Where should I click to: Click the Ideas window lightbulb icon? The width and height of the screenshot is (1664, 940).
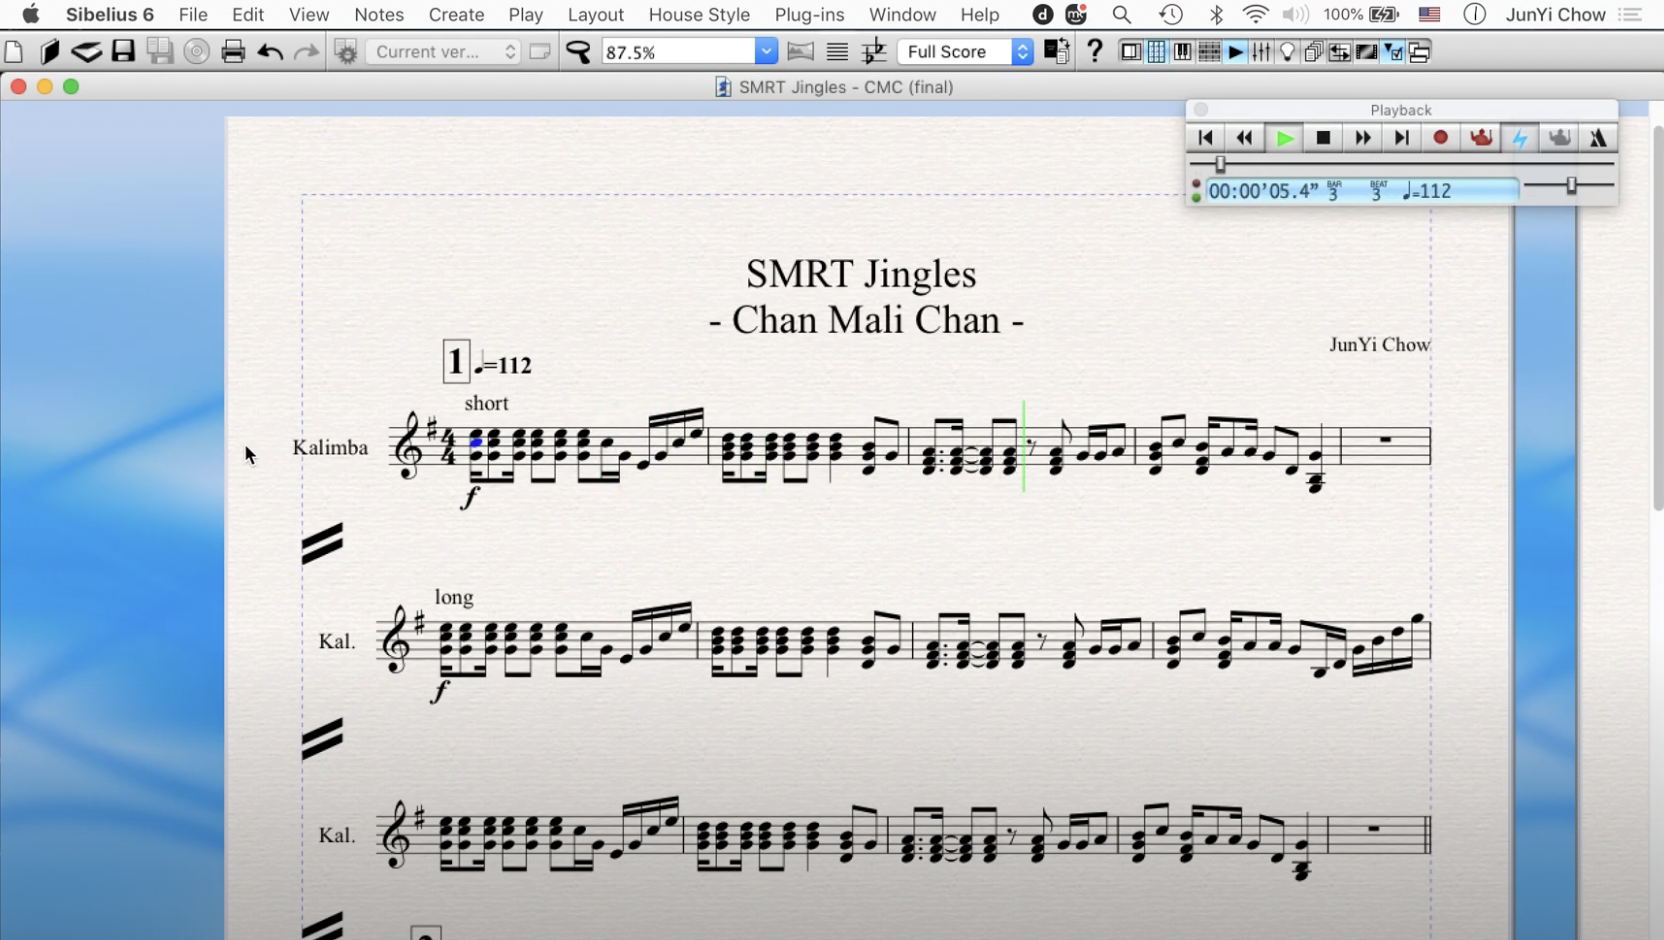coord(1287,52)
